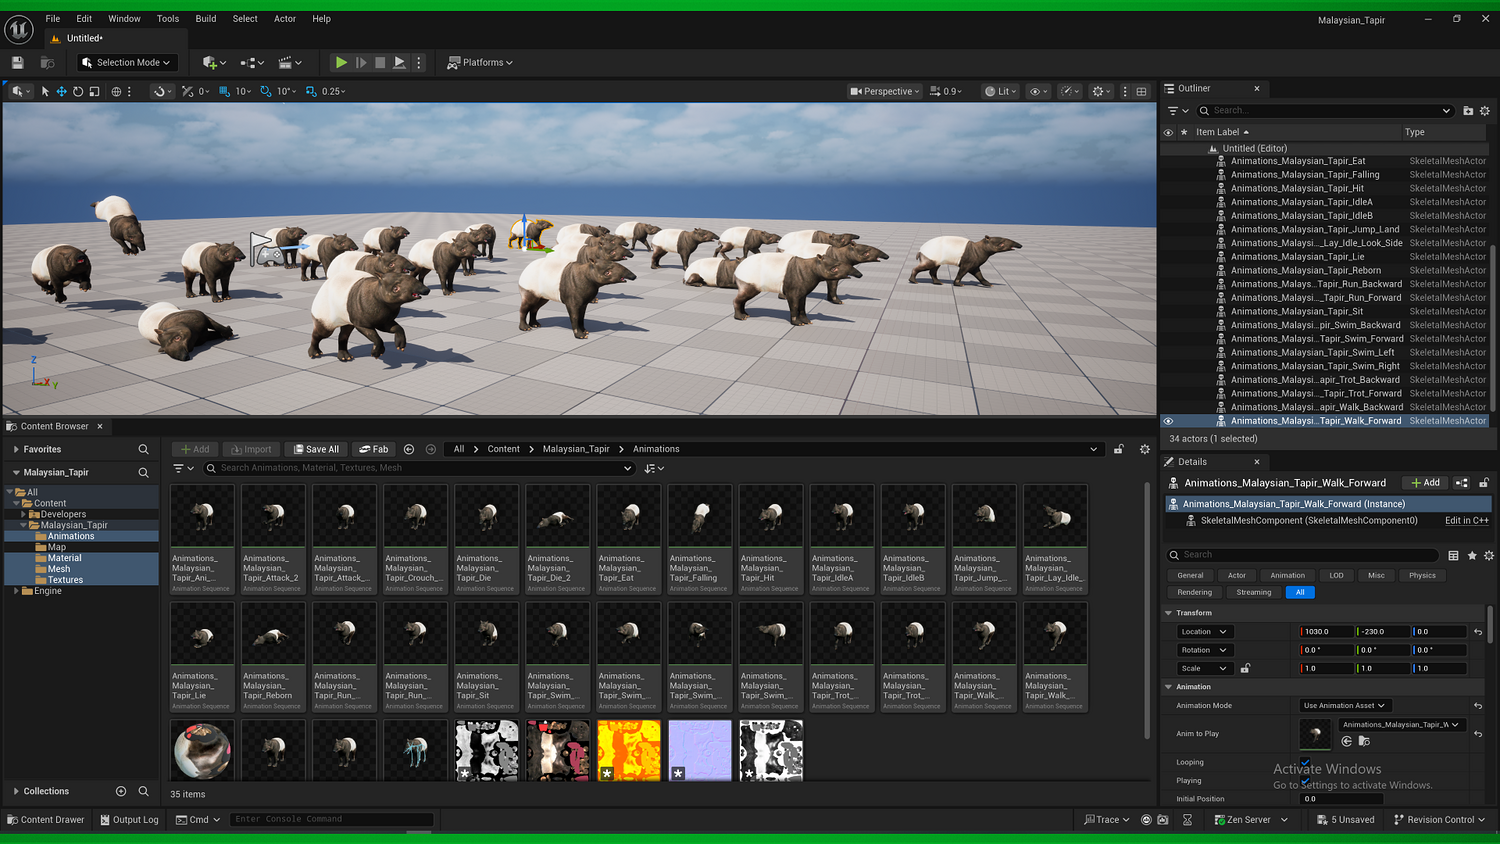Open the Window menu

click(124, 18)
